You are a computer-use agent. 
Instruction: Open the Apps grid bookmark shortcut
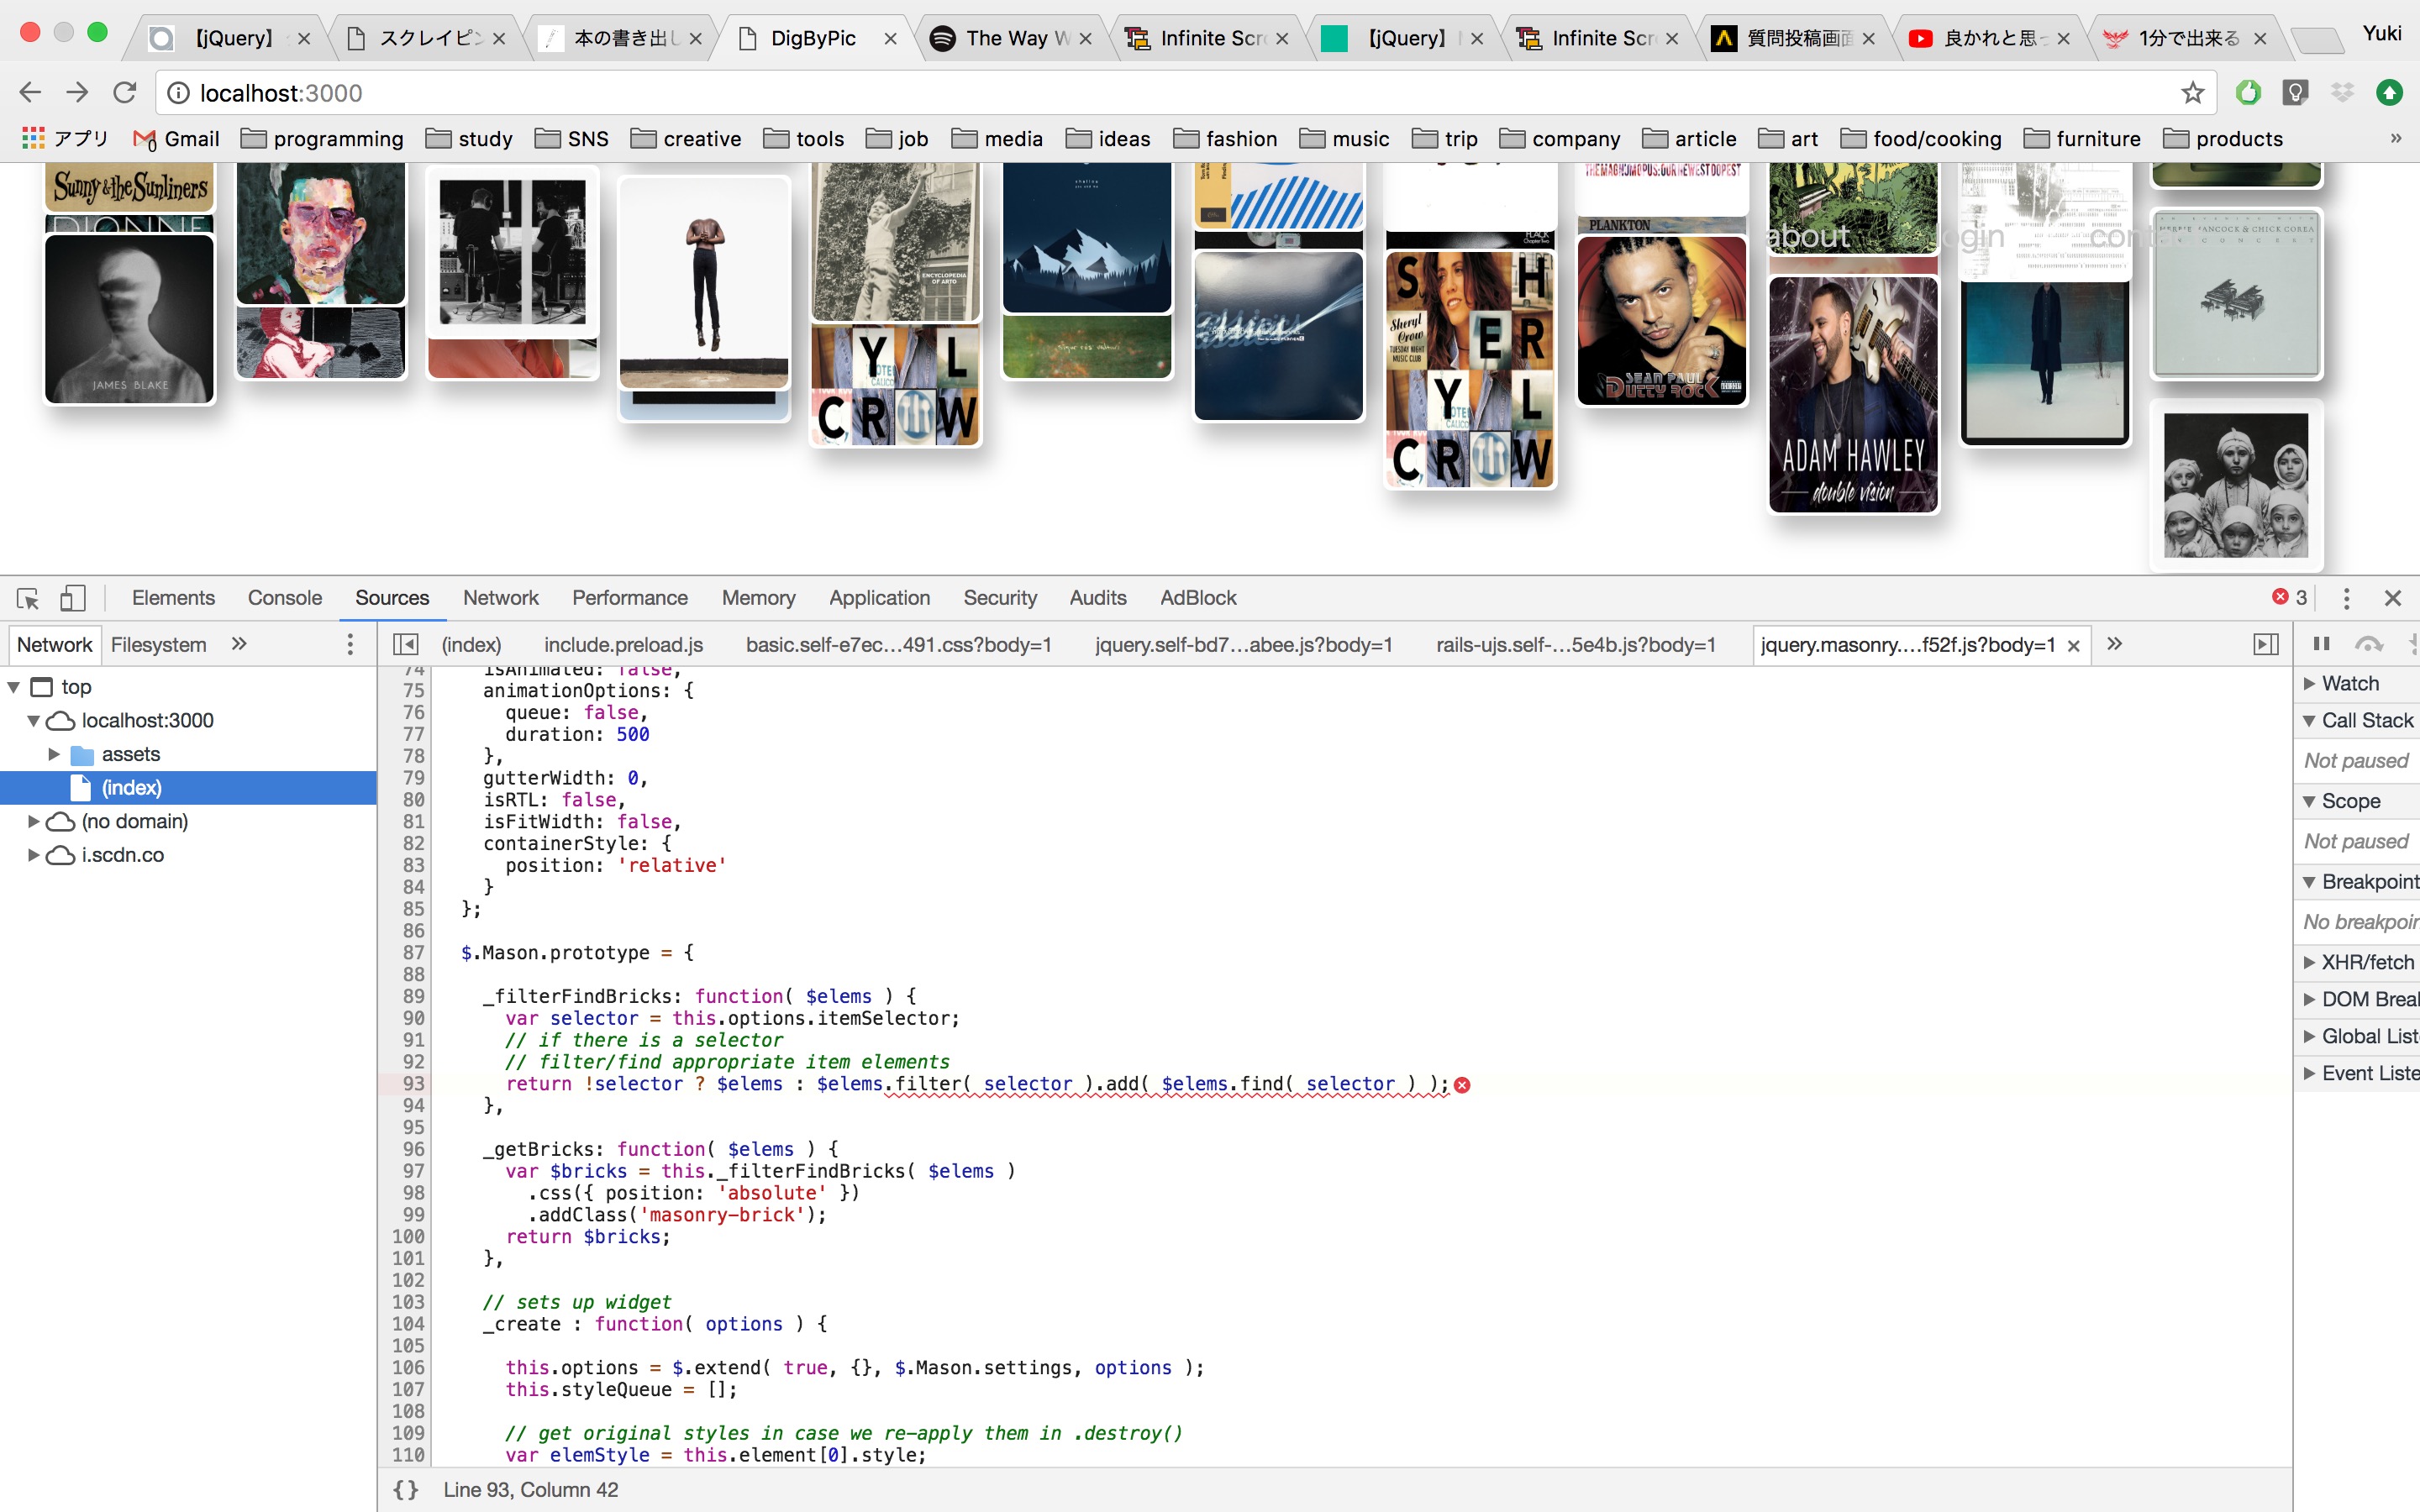(x=34, y=139)
